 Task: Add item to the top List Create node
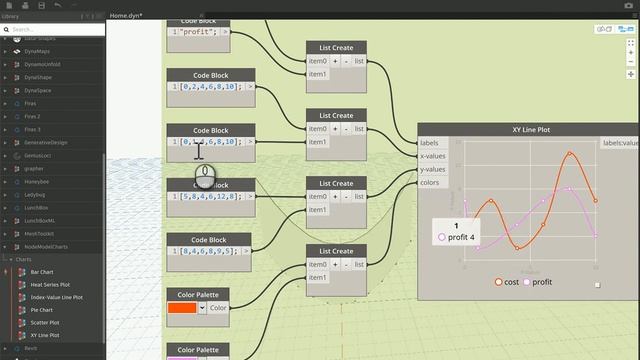[335, 61]
